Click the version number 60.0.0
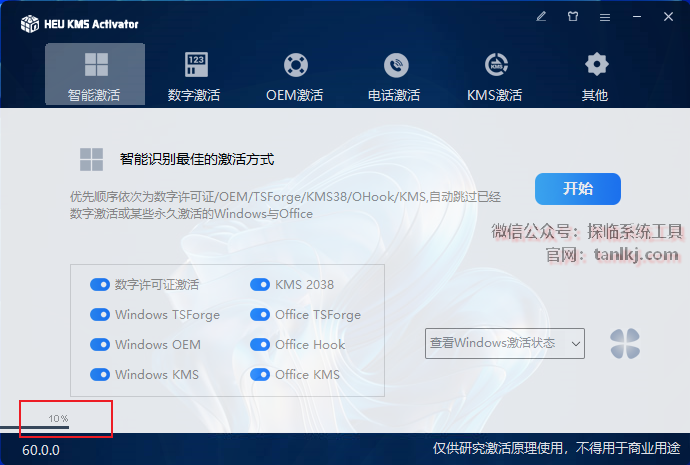The image size is (690, 465). click(41, 450)
